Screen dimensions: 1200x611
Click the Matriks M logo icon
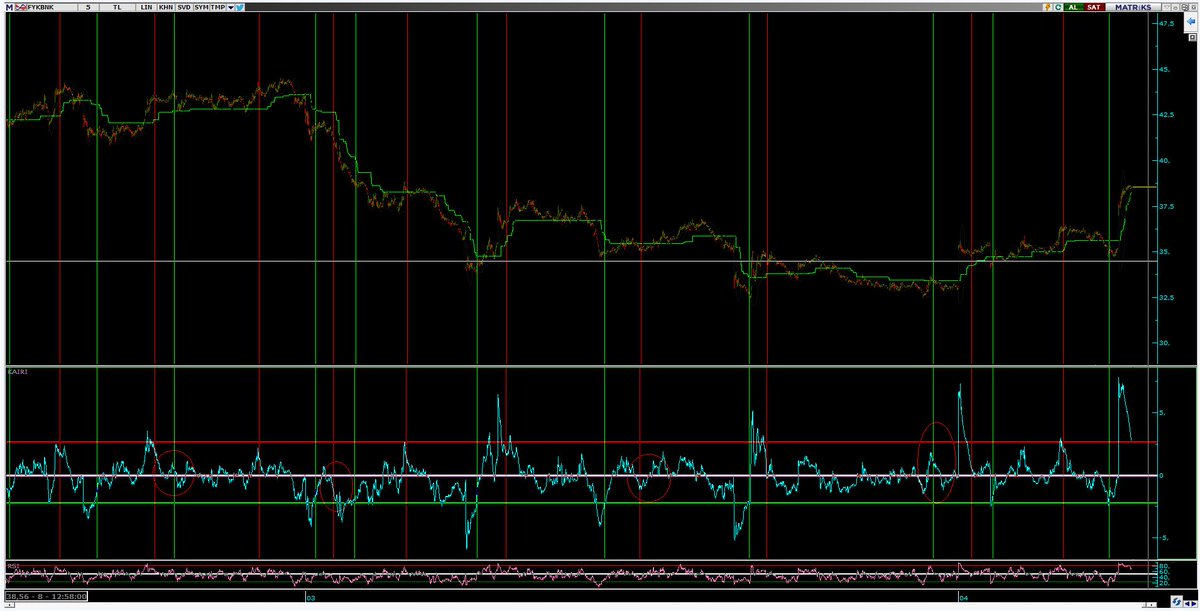click(9, 7)
